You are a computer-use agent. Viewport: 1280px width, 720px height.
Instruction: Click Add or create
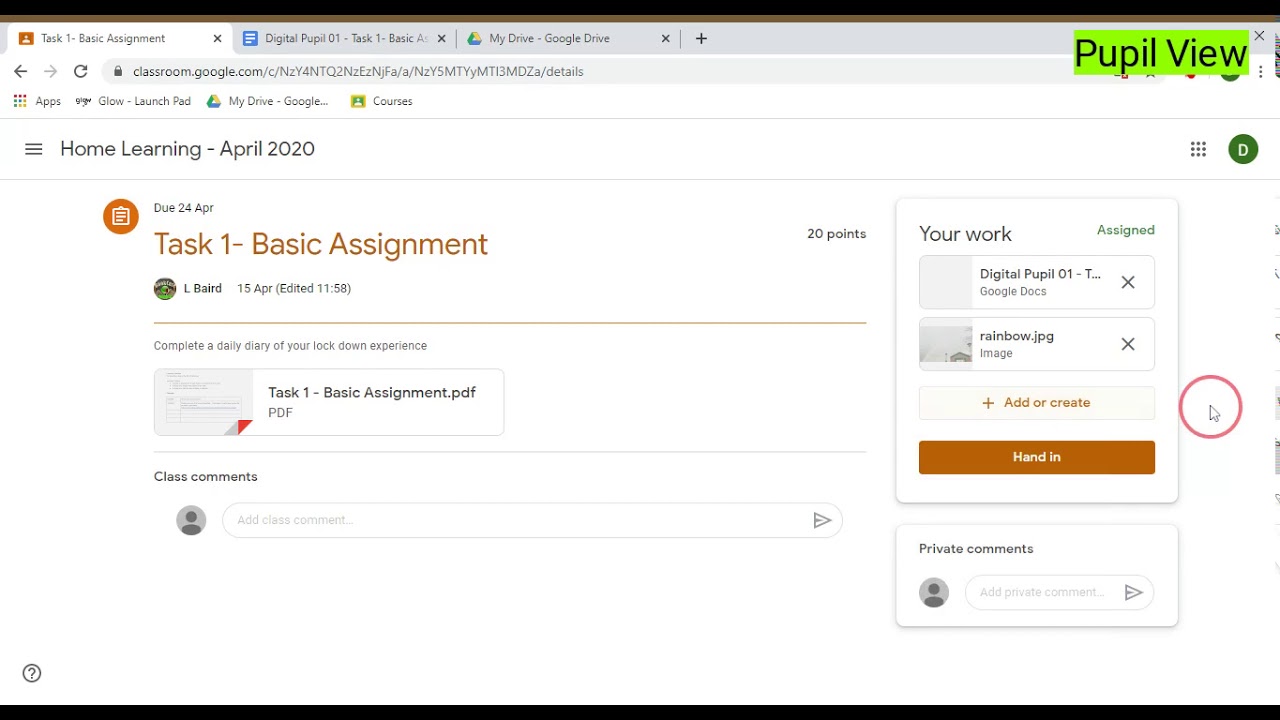coord(1037,403)
